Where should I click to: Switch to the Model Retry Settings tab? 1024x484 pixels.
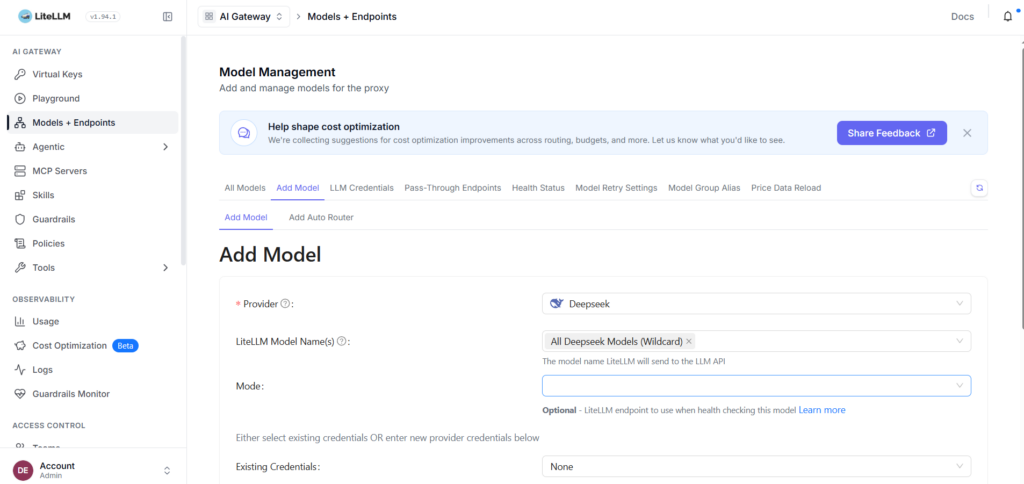[x=616, y=187]
